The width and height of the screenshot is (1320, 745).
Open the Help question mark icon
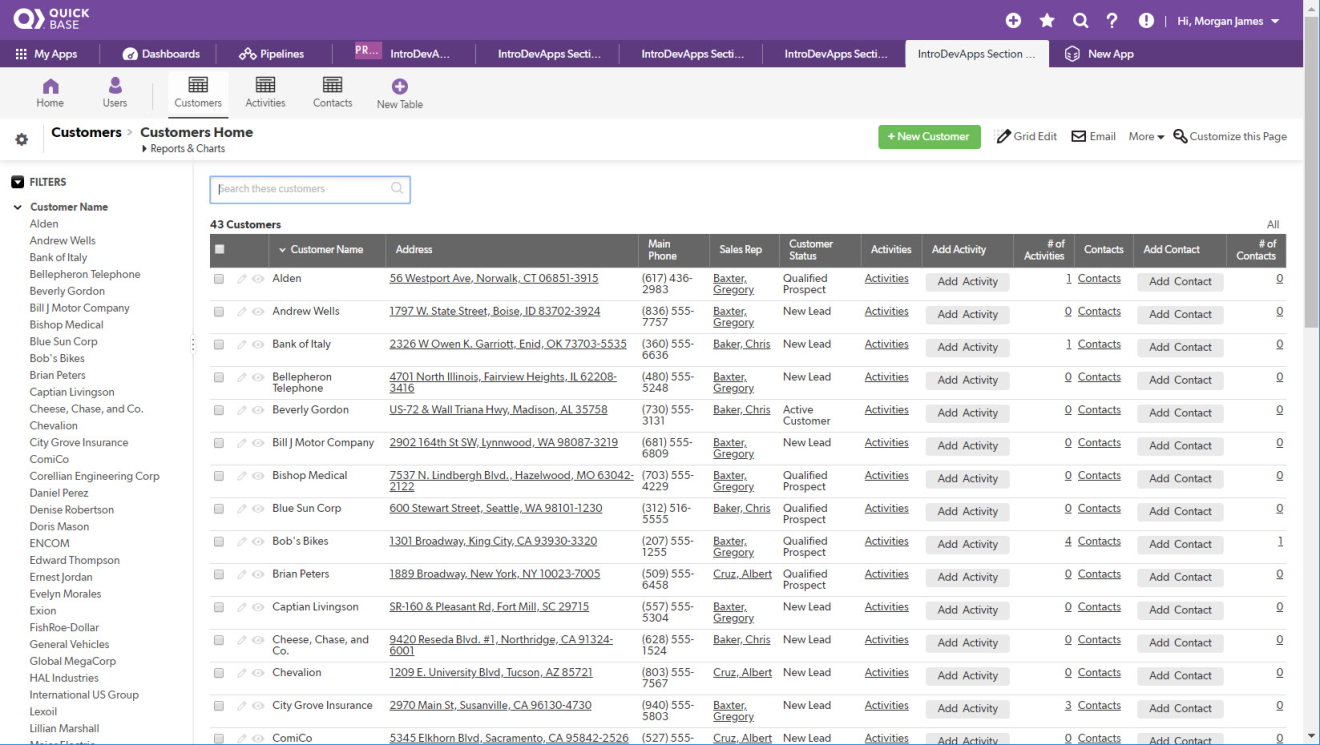coord(1112,21)
